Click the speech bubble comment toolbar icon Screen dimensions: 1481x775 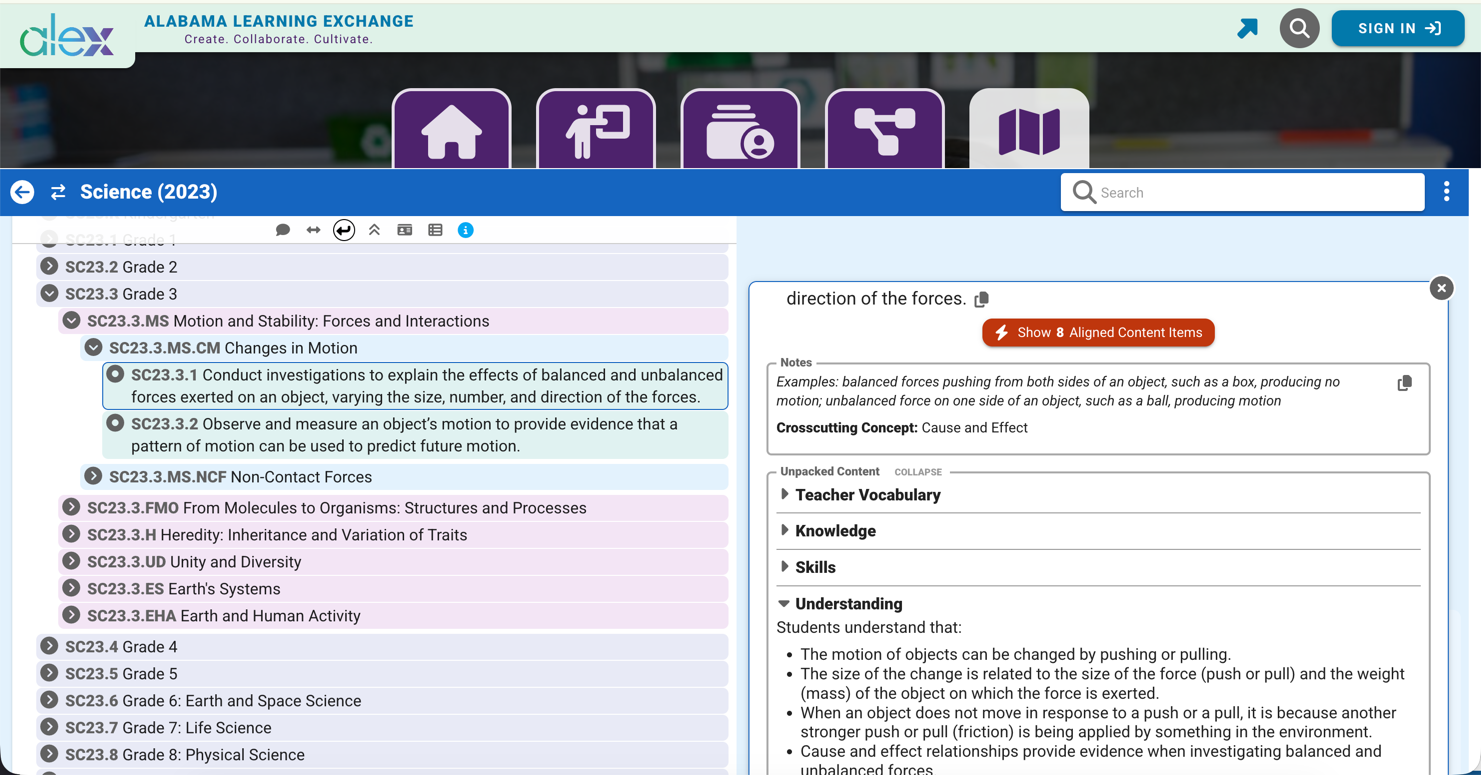(283, 230)
